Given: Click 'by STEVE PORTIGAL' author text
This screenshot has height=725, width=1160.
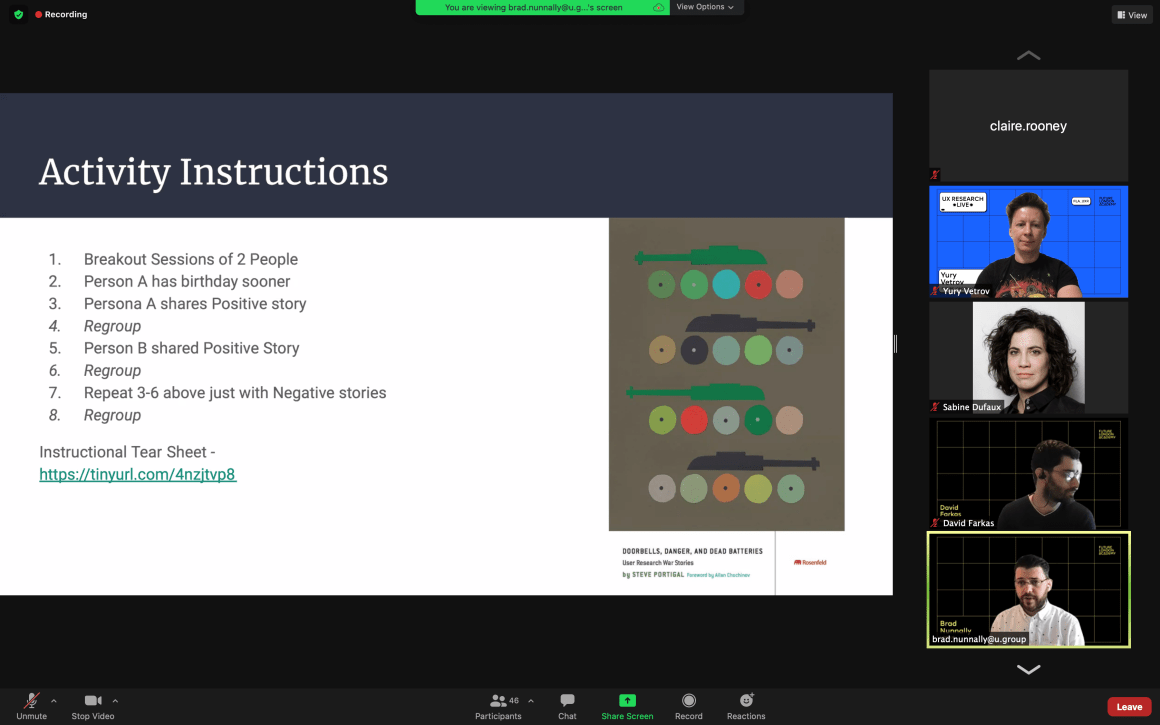Looking at the screenshot, I should (653, 575).
